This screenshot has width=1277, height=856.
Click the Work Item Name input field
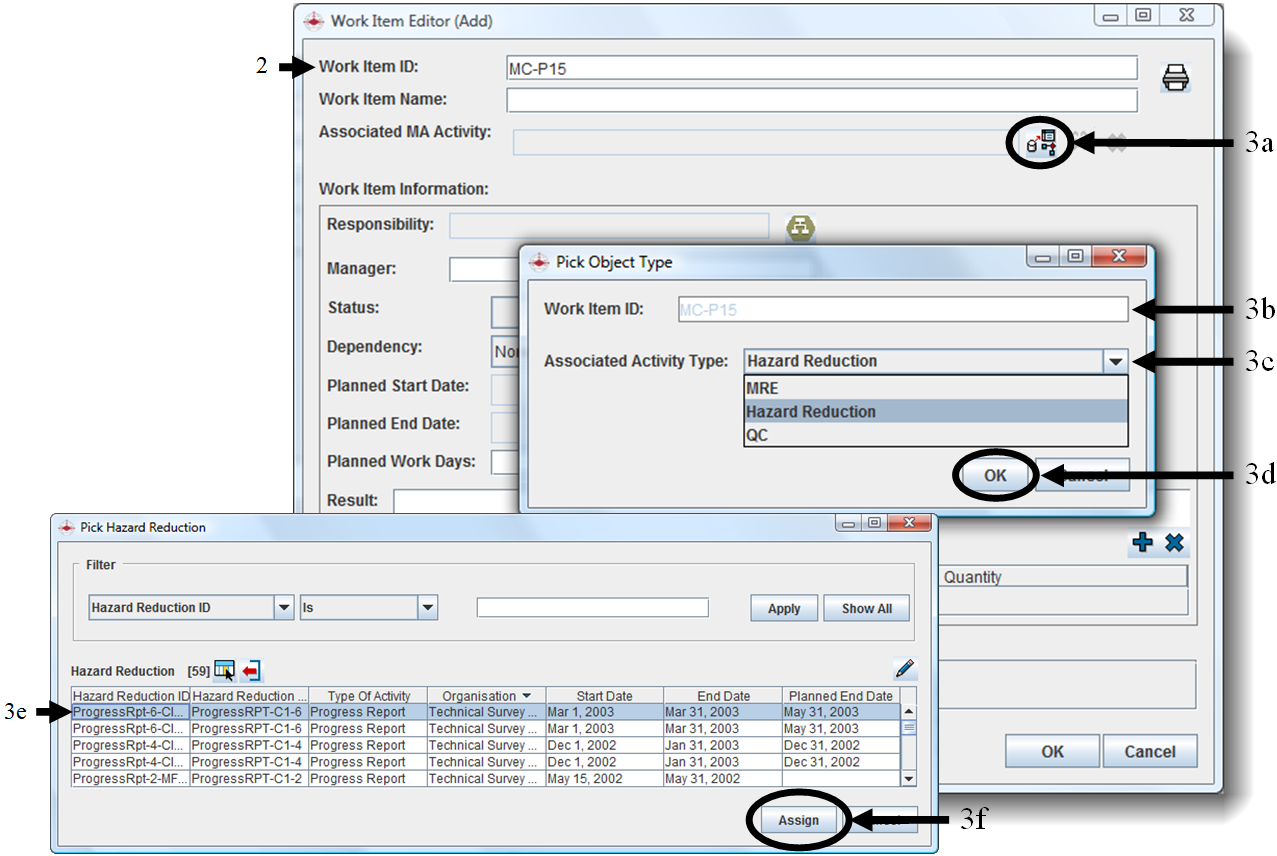(821, 100)
